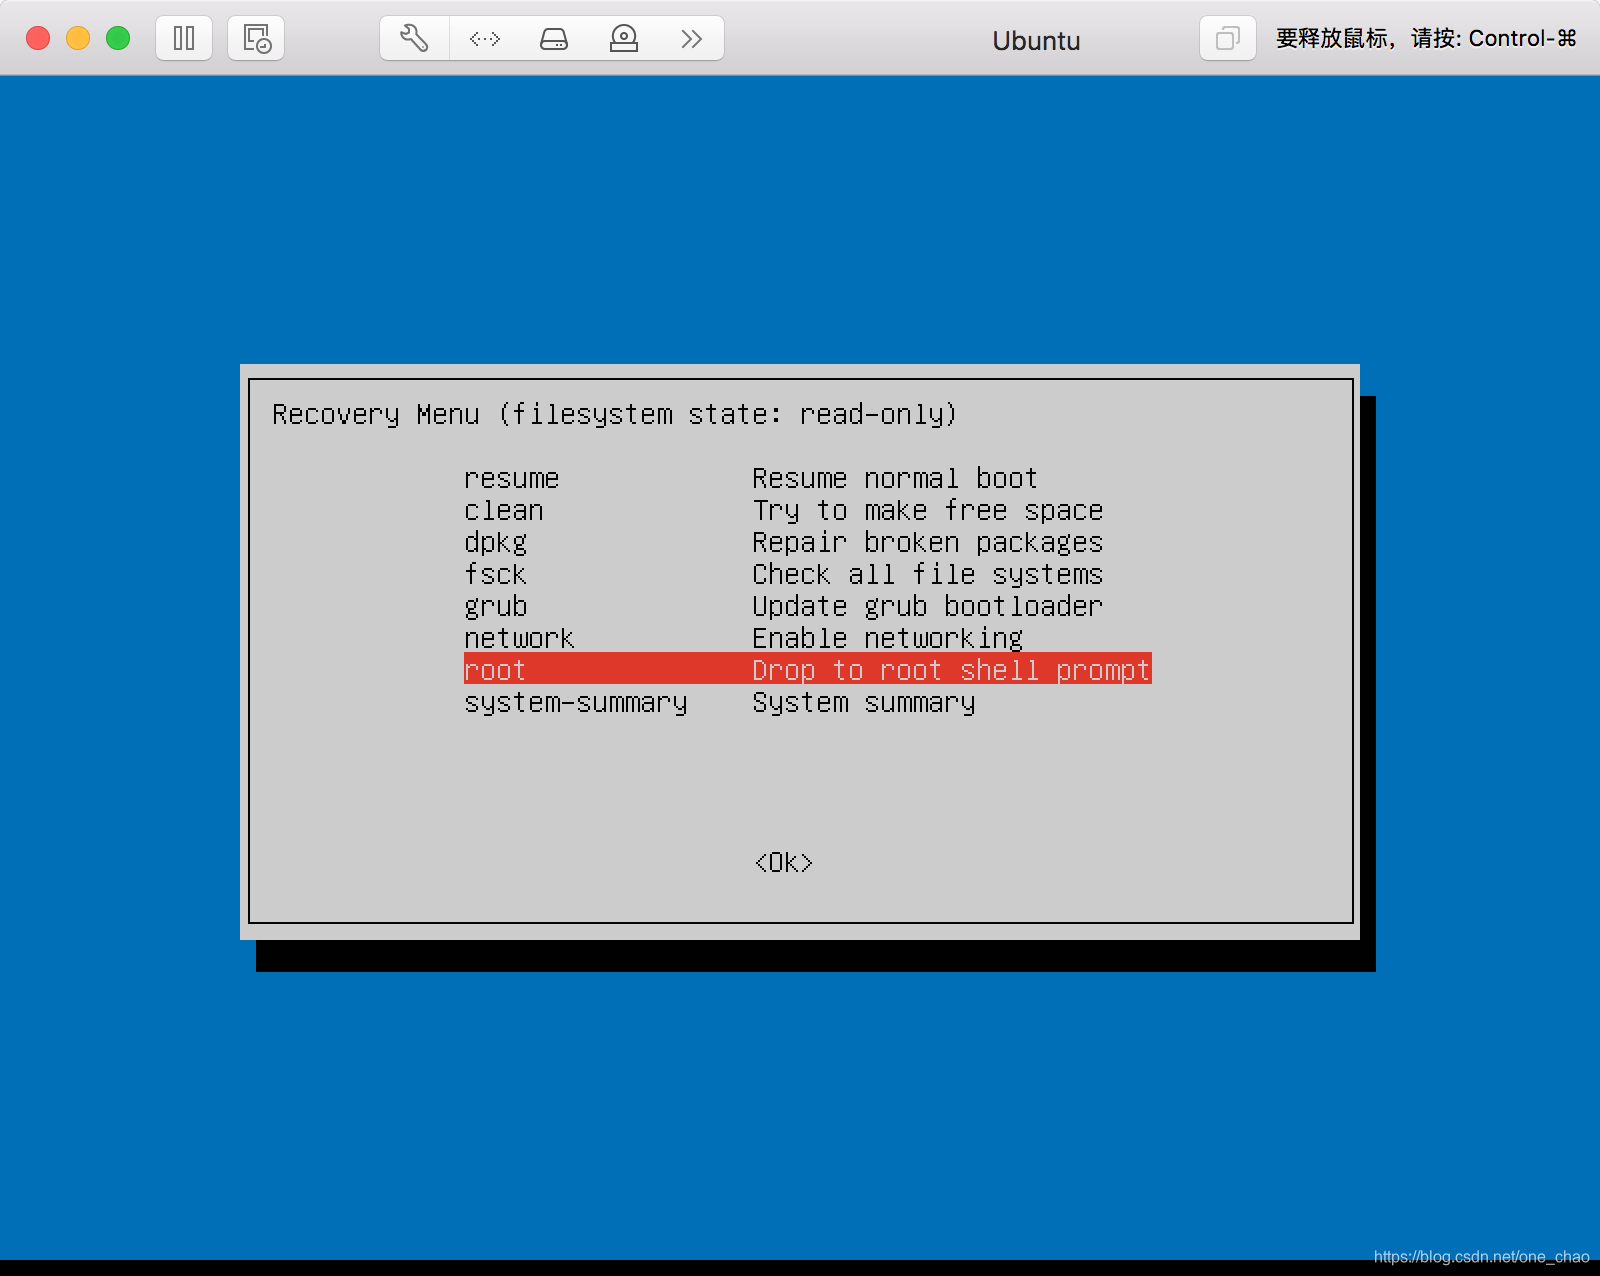The image size is (1600, 1276).
Task: Minimize the Ubuntu VM window
Action: coord(78,39)
